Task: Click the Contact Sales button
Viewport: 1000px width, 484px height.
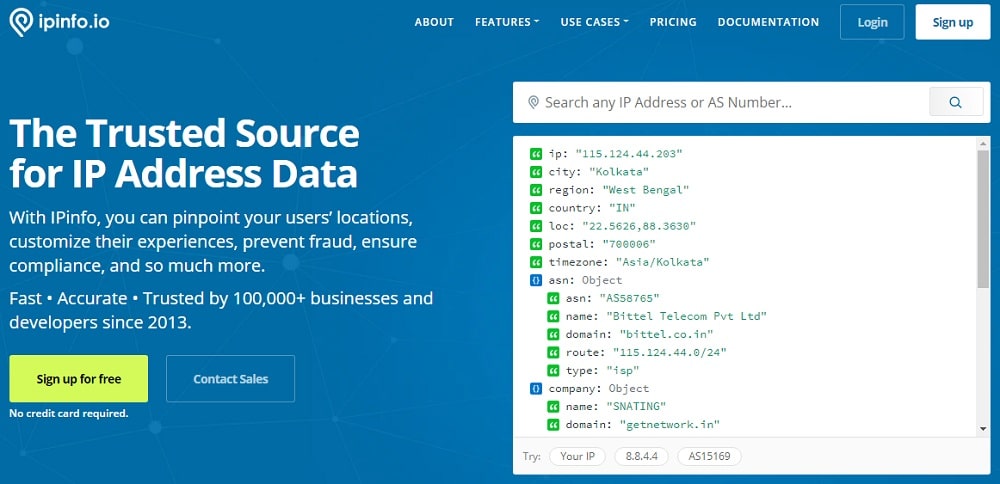Action: coord(231,379)
